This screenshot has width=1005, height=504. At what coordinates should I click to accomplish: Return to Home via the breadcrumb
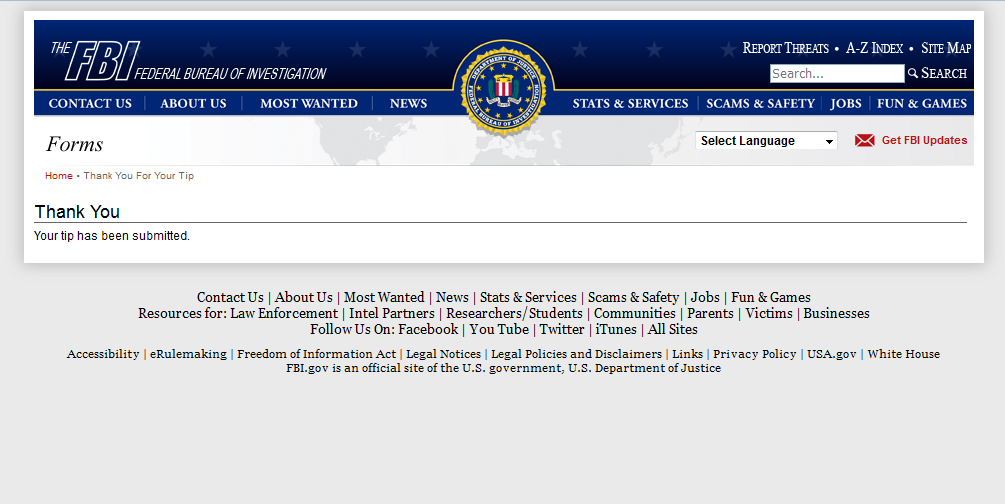(x=59, y=176)
